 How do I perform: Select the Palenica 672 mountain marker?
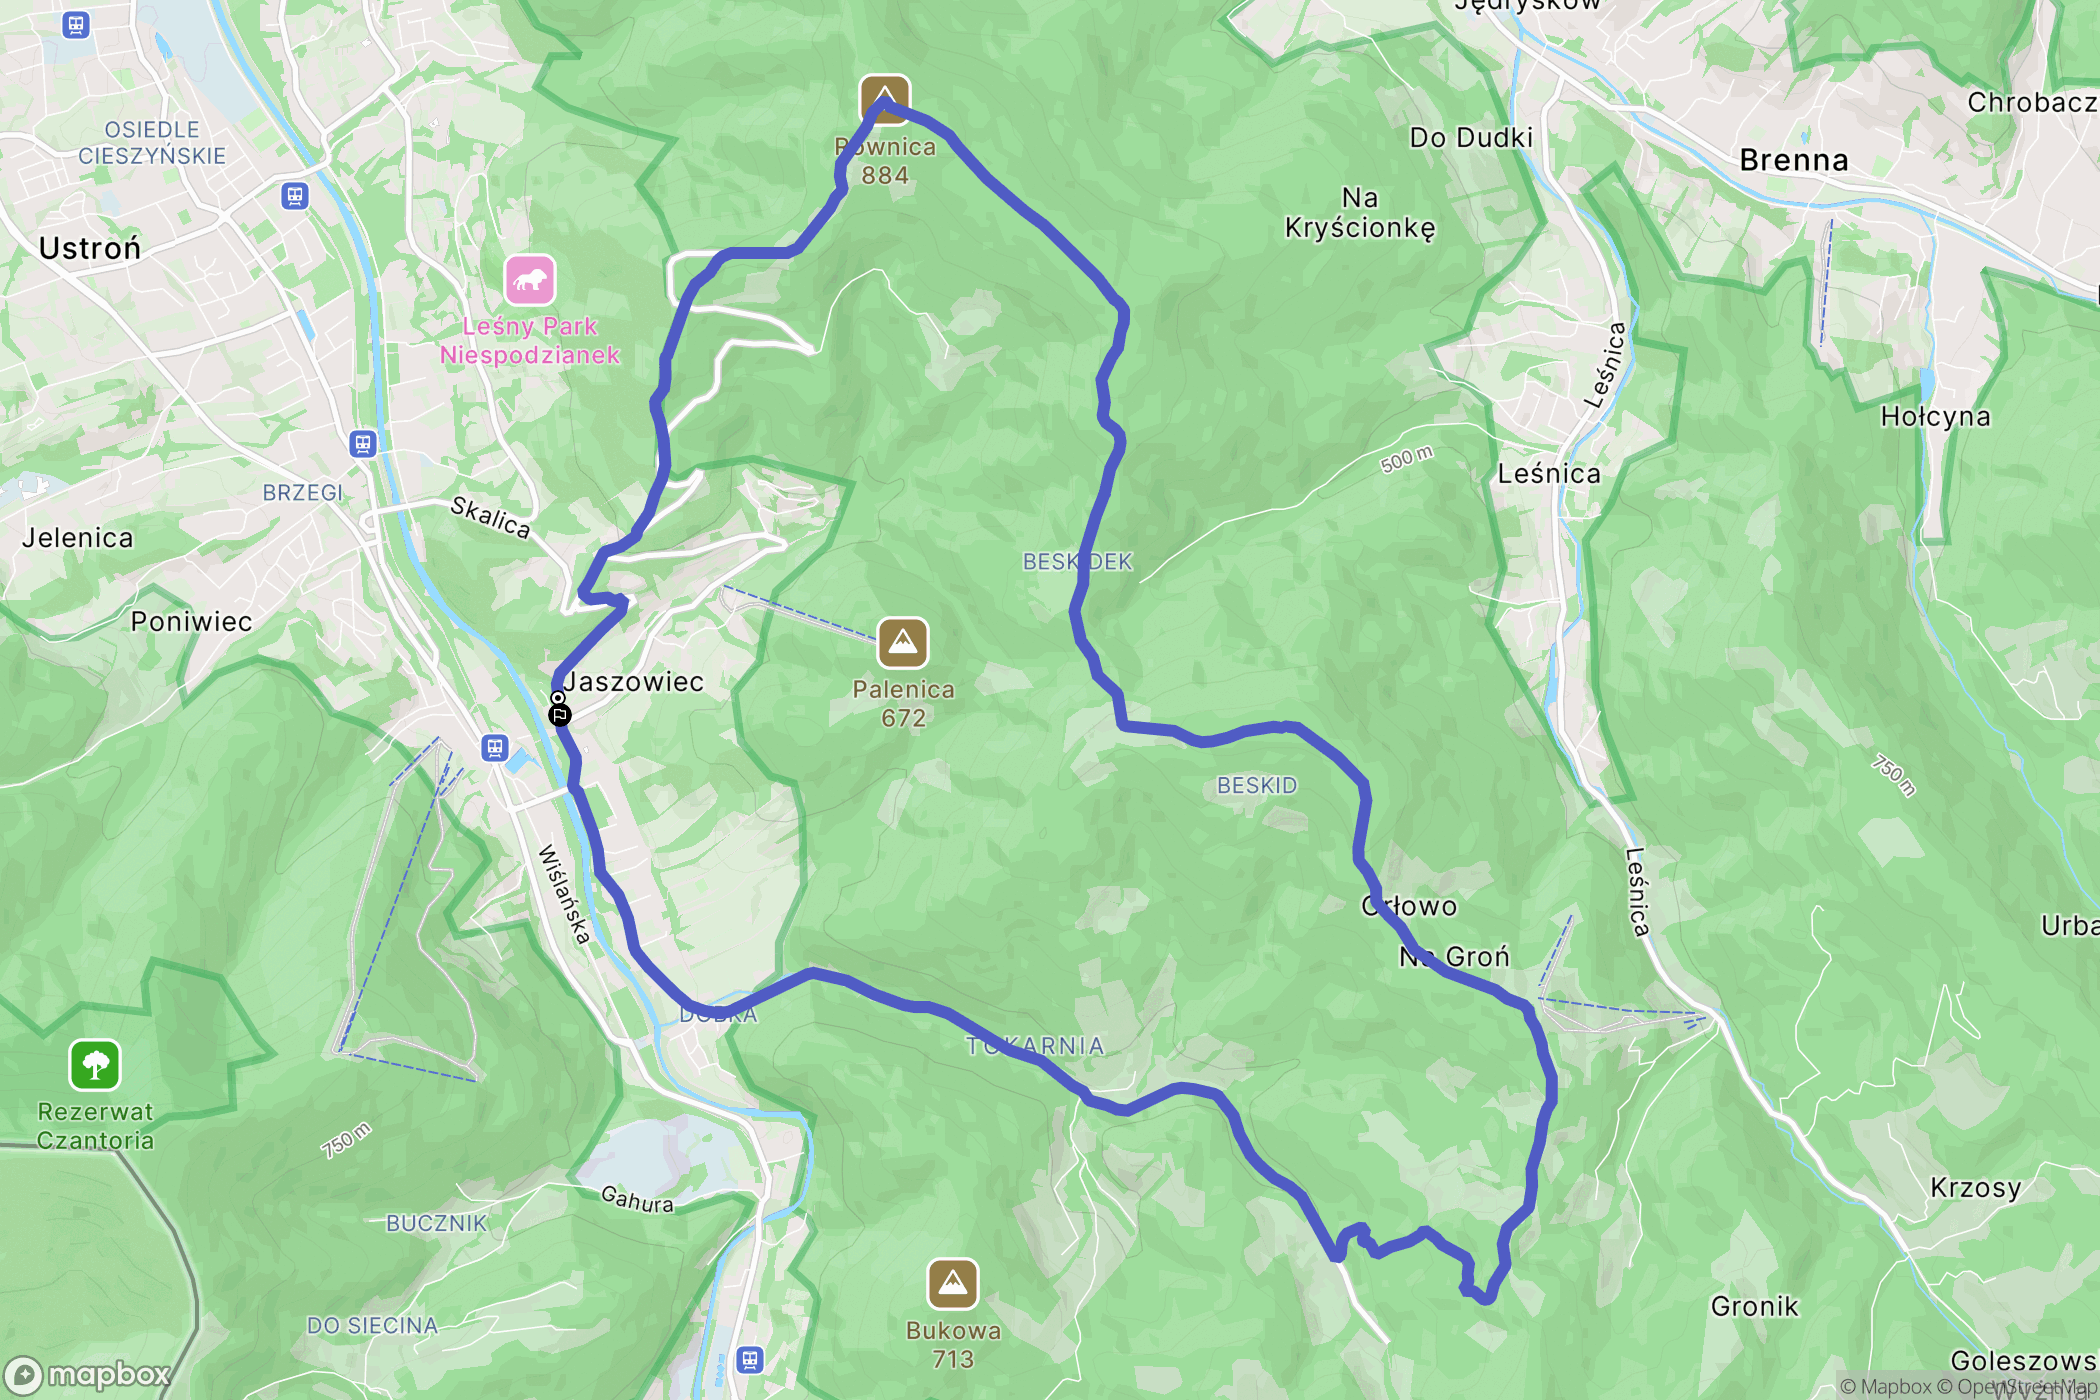point(903,642)
